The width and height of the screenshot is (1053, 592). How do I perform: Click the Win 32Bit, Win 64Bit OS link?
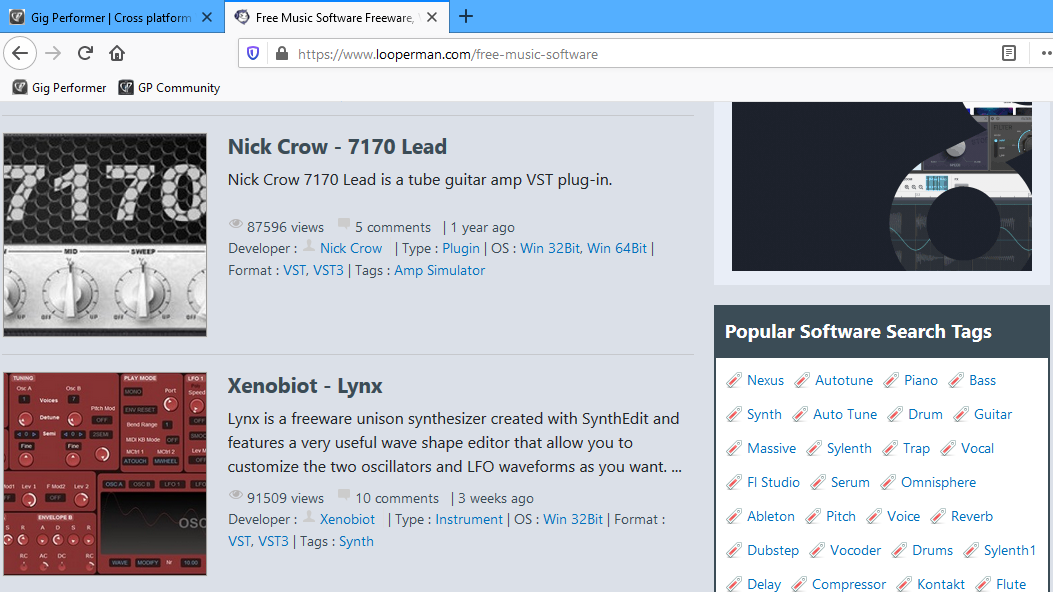(584, 248)
